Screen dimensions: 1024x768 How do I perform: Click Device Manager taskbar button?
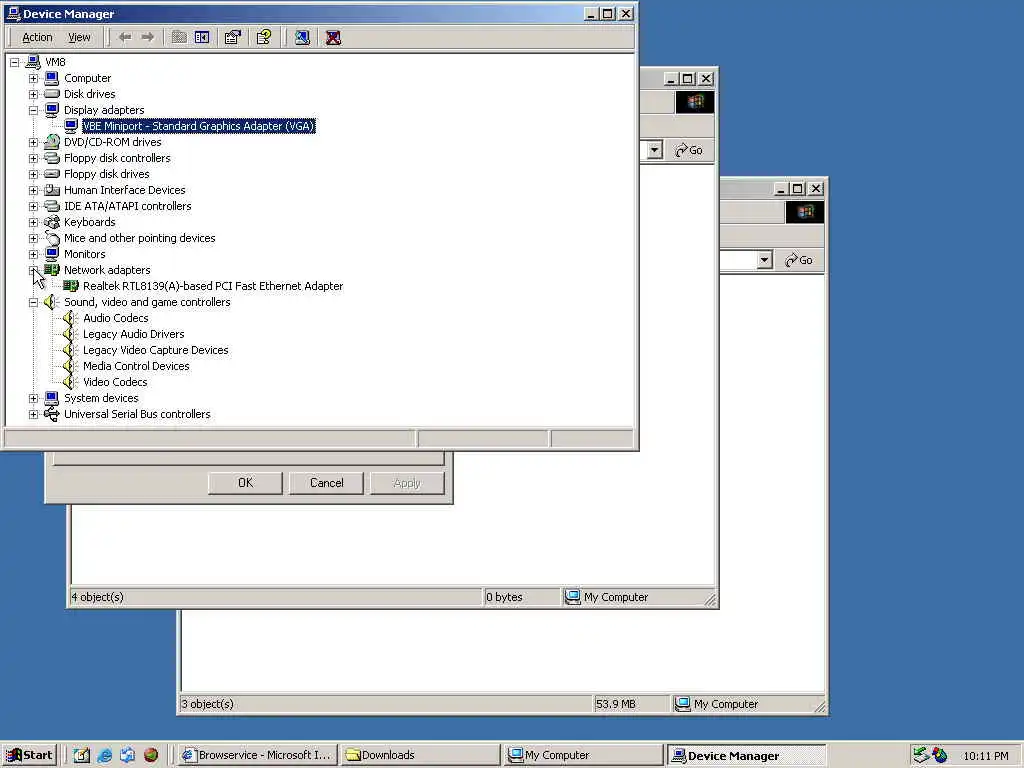(746, 756)
